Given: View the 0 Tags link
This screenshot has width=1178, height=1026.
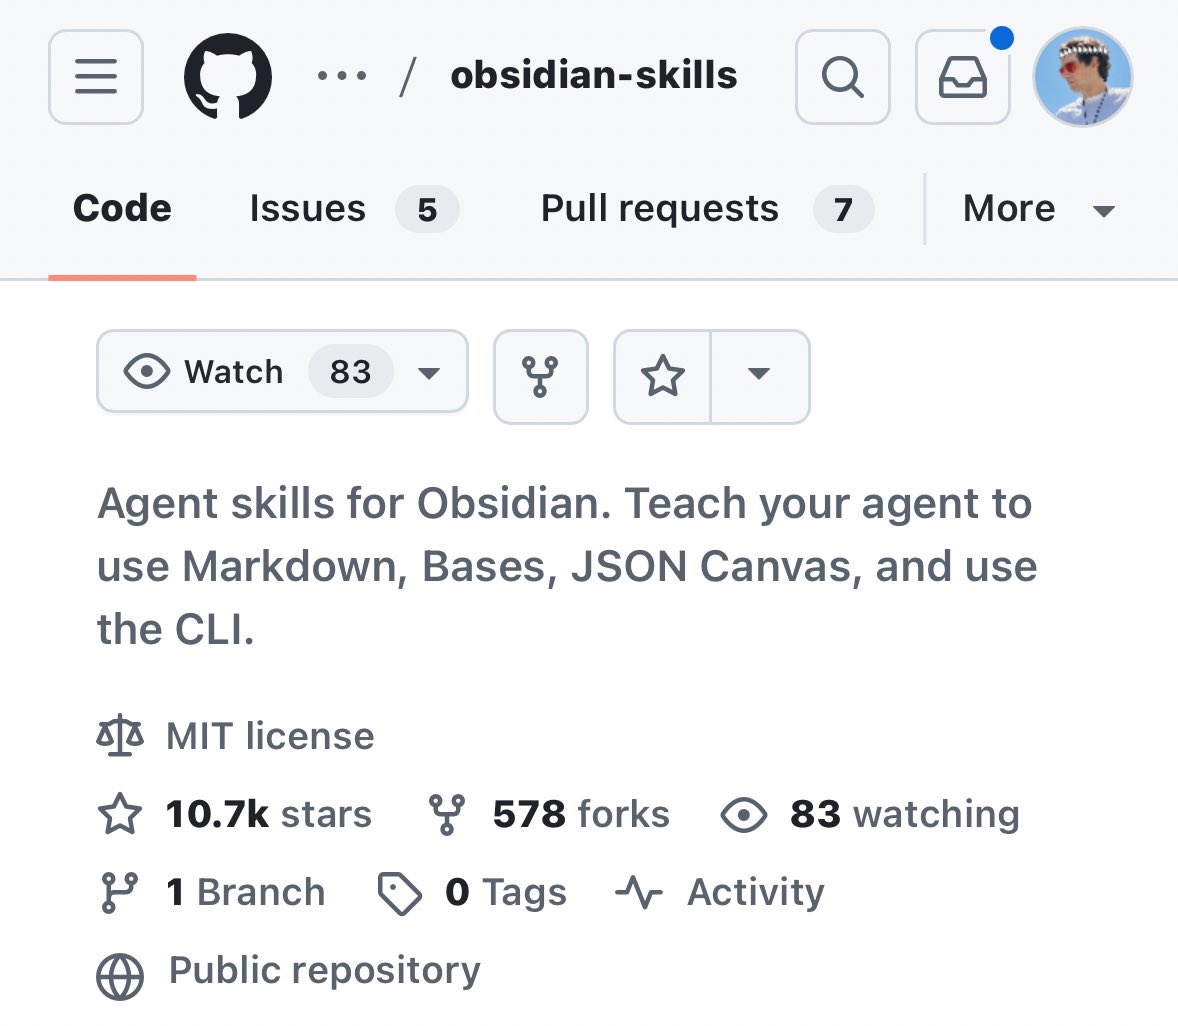Looking at the screenshot, I should [505, 892].
